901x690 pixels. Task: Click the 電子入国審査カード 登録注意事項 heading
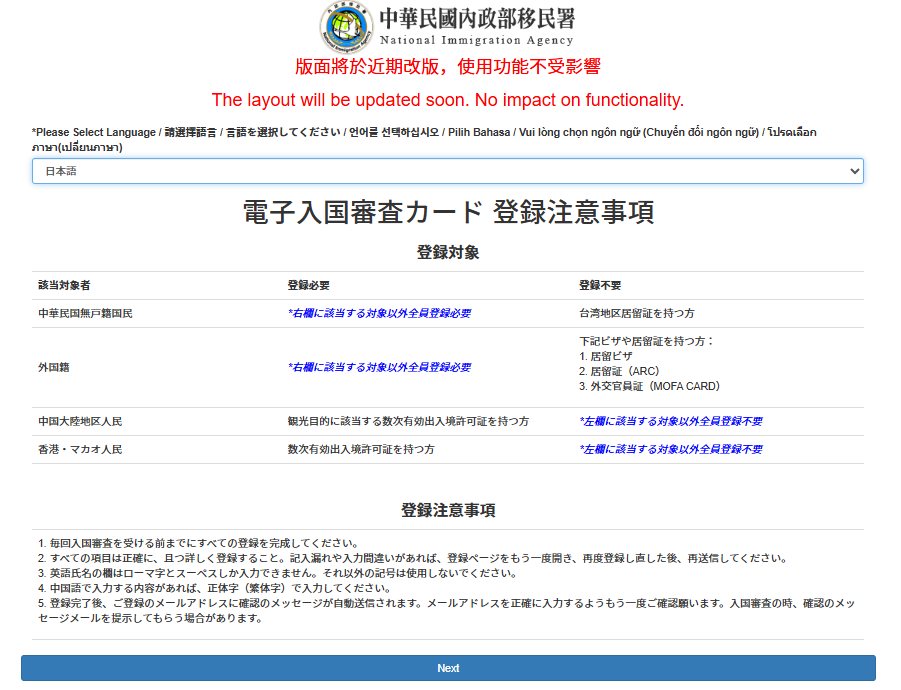(x=447, y=213)
